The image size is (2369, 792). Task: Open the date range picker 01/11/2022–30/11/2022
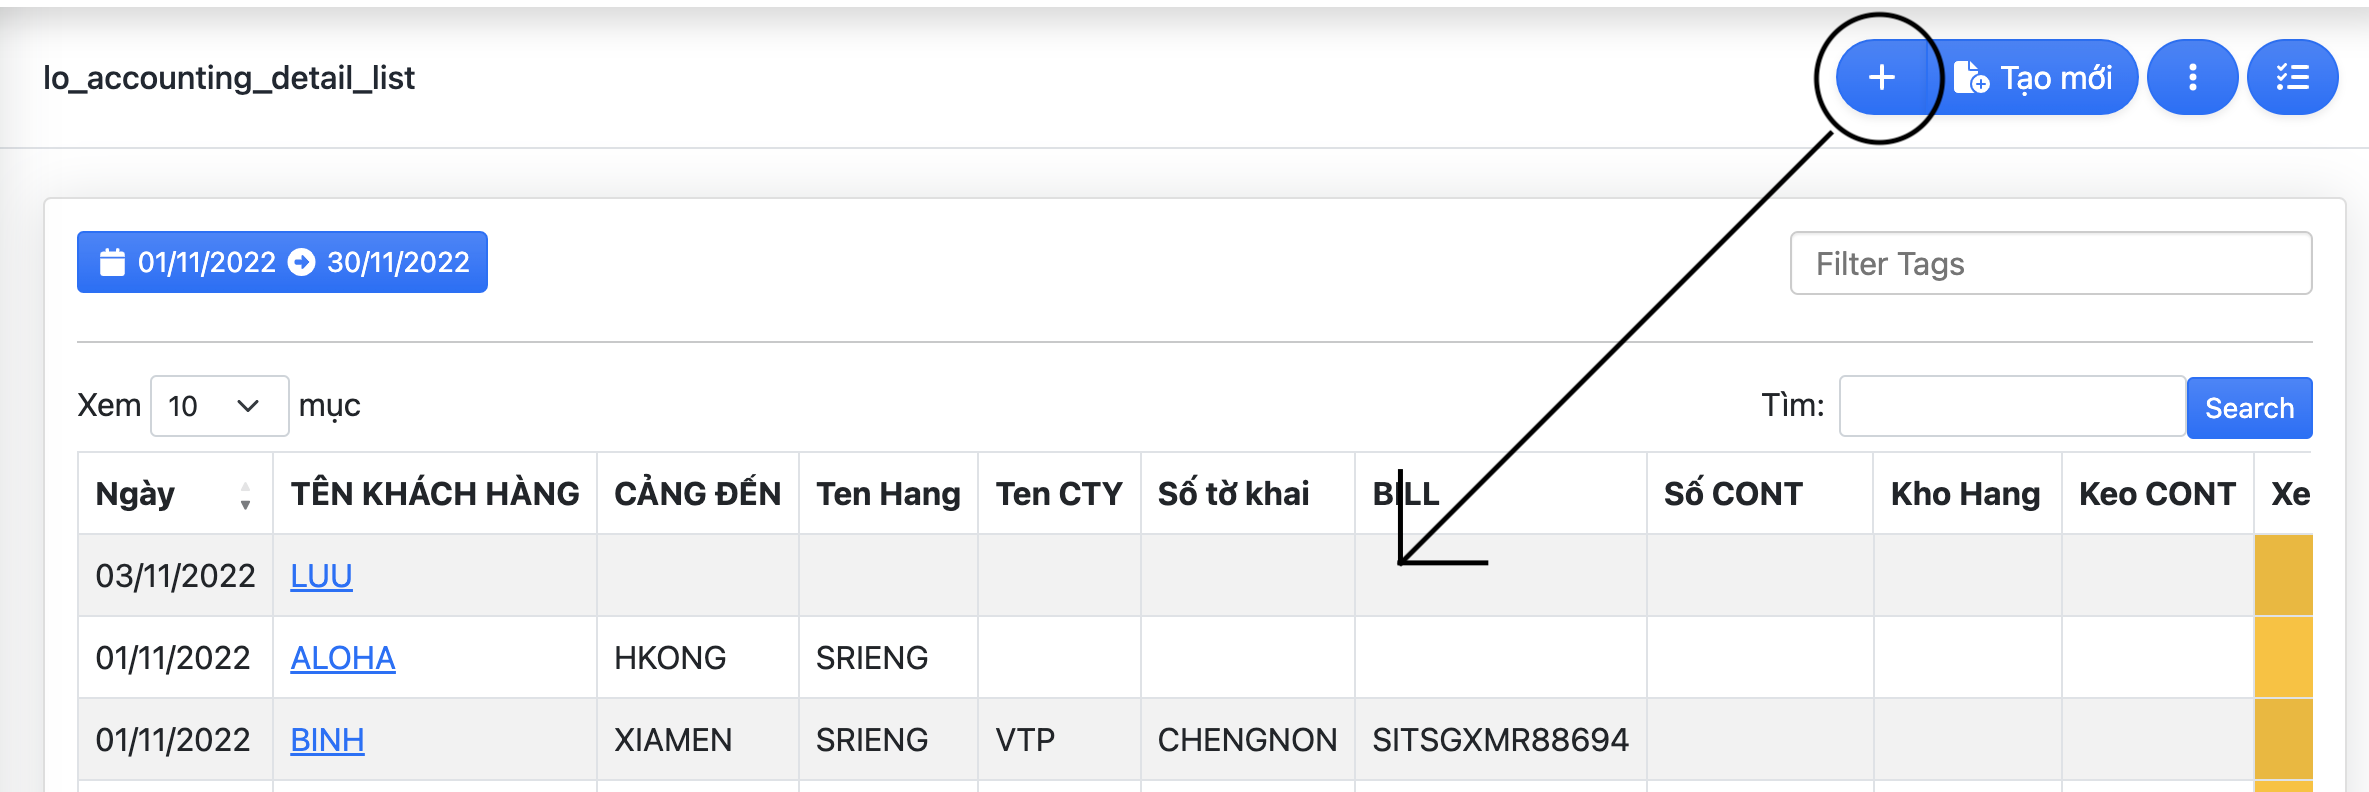[x=282, y=262]
